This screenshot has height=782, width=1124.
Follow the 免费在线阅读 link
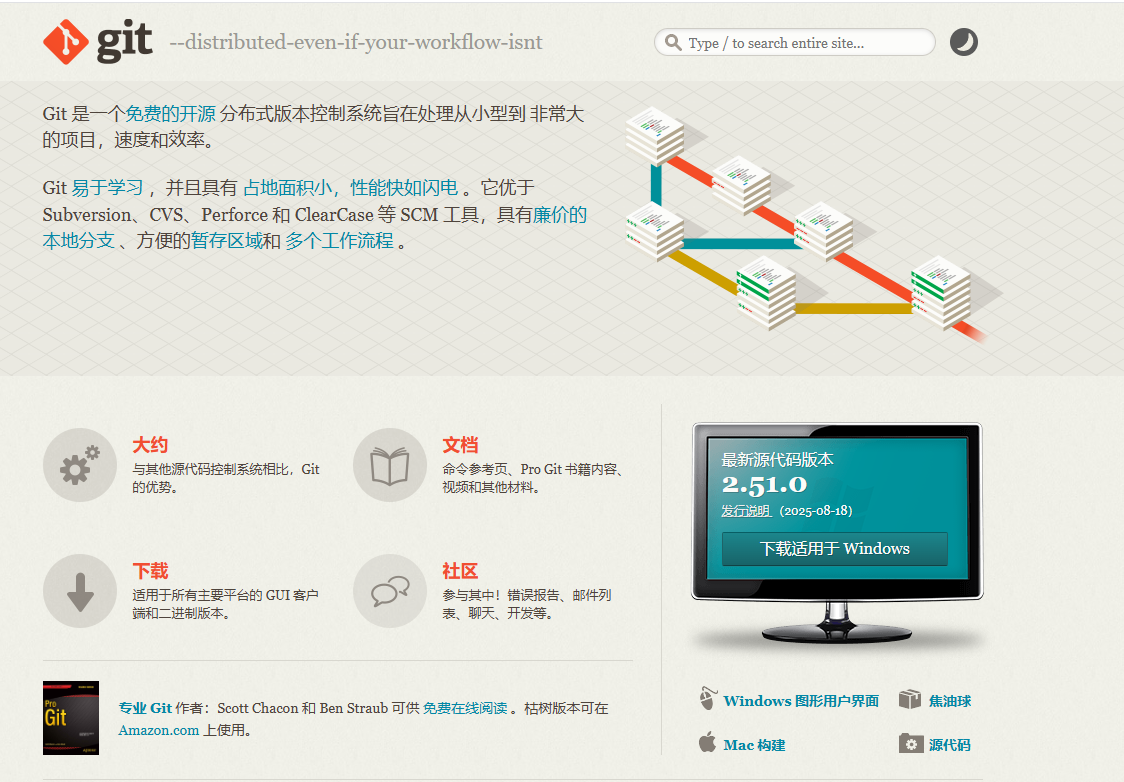465,708
